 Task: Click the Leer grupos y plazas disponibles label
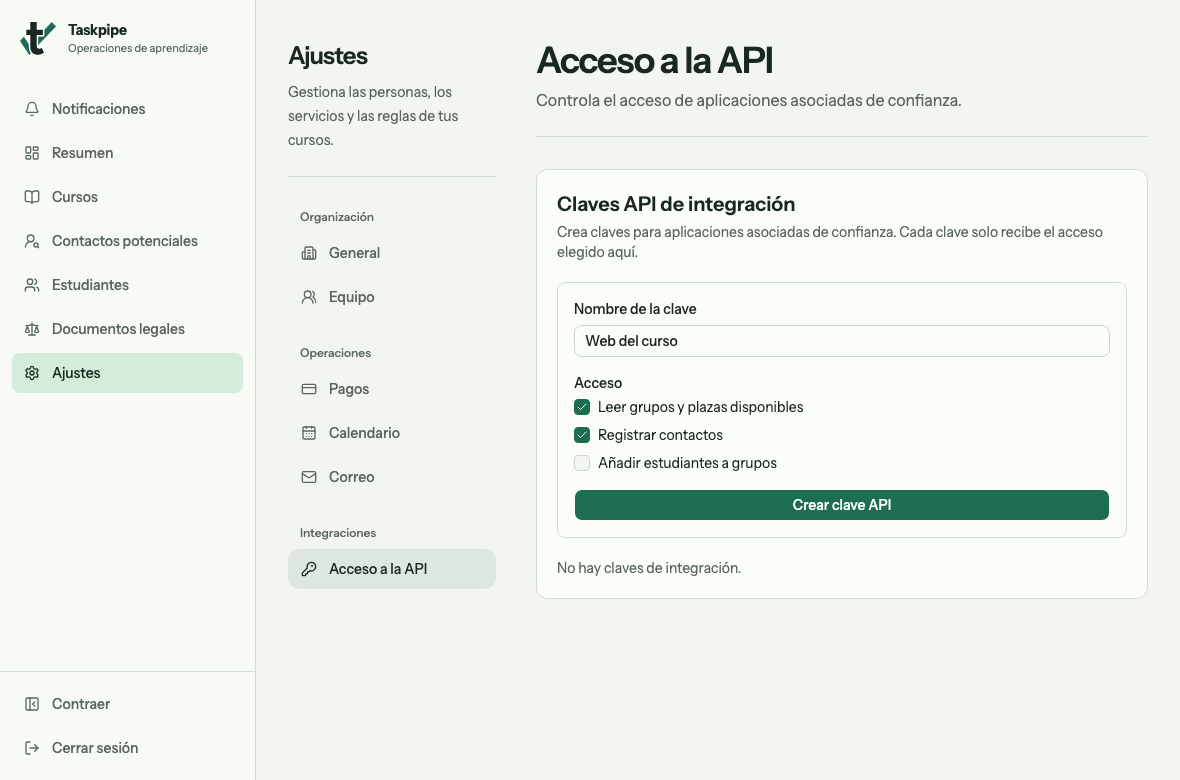point(700,407)
